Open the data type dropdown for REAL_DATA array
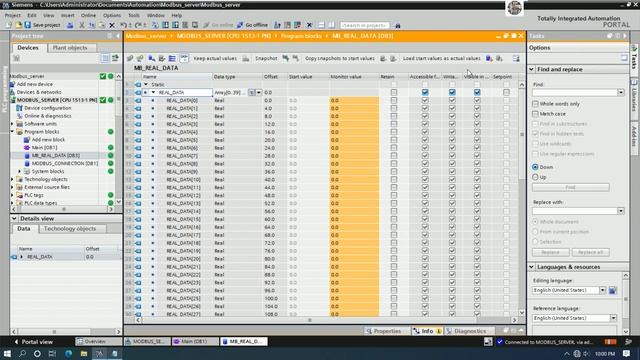Screen dimensions: 640x360 click(259, 93)
